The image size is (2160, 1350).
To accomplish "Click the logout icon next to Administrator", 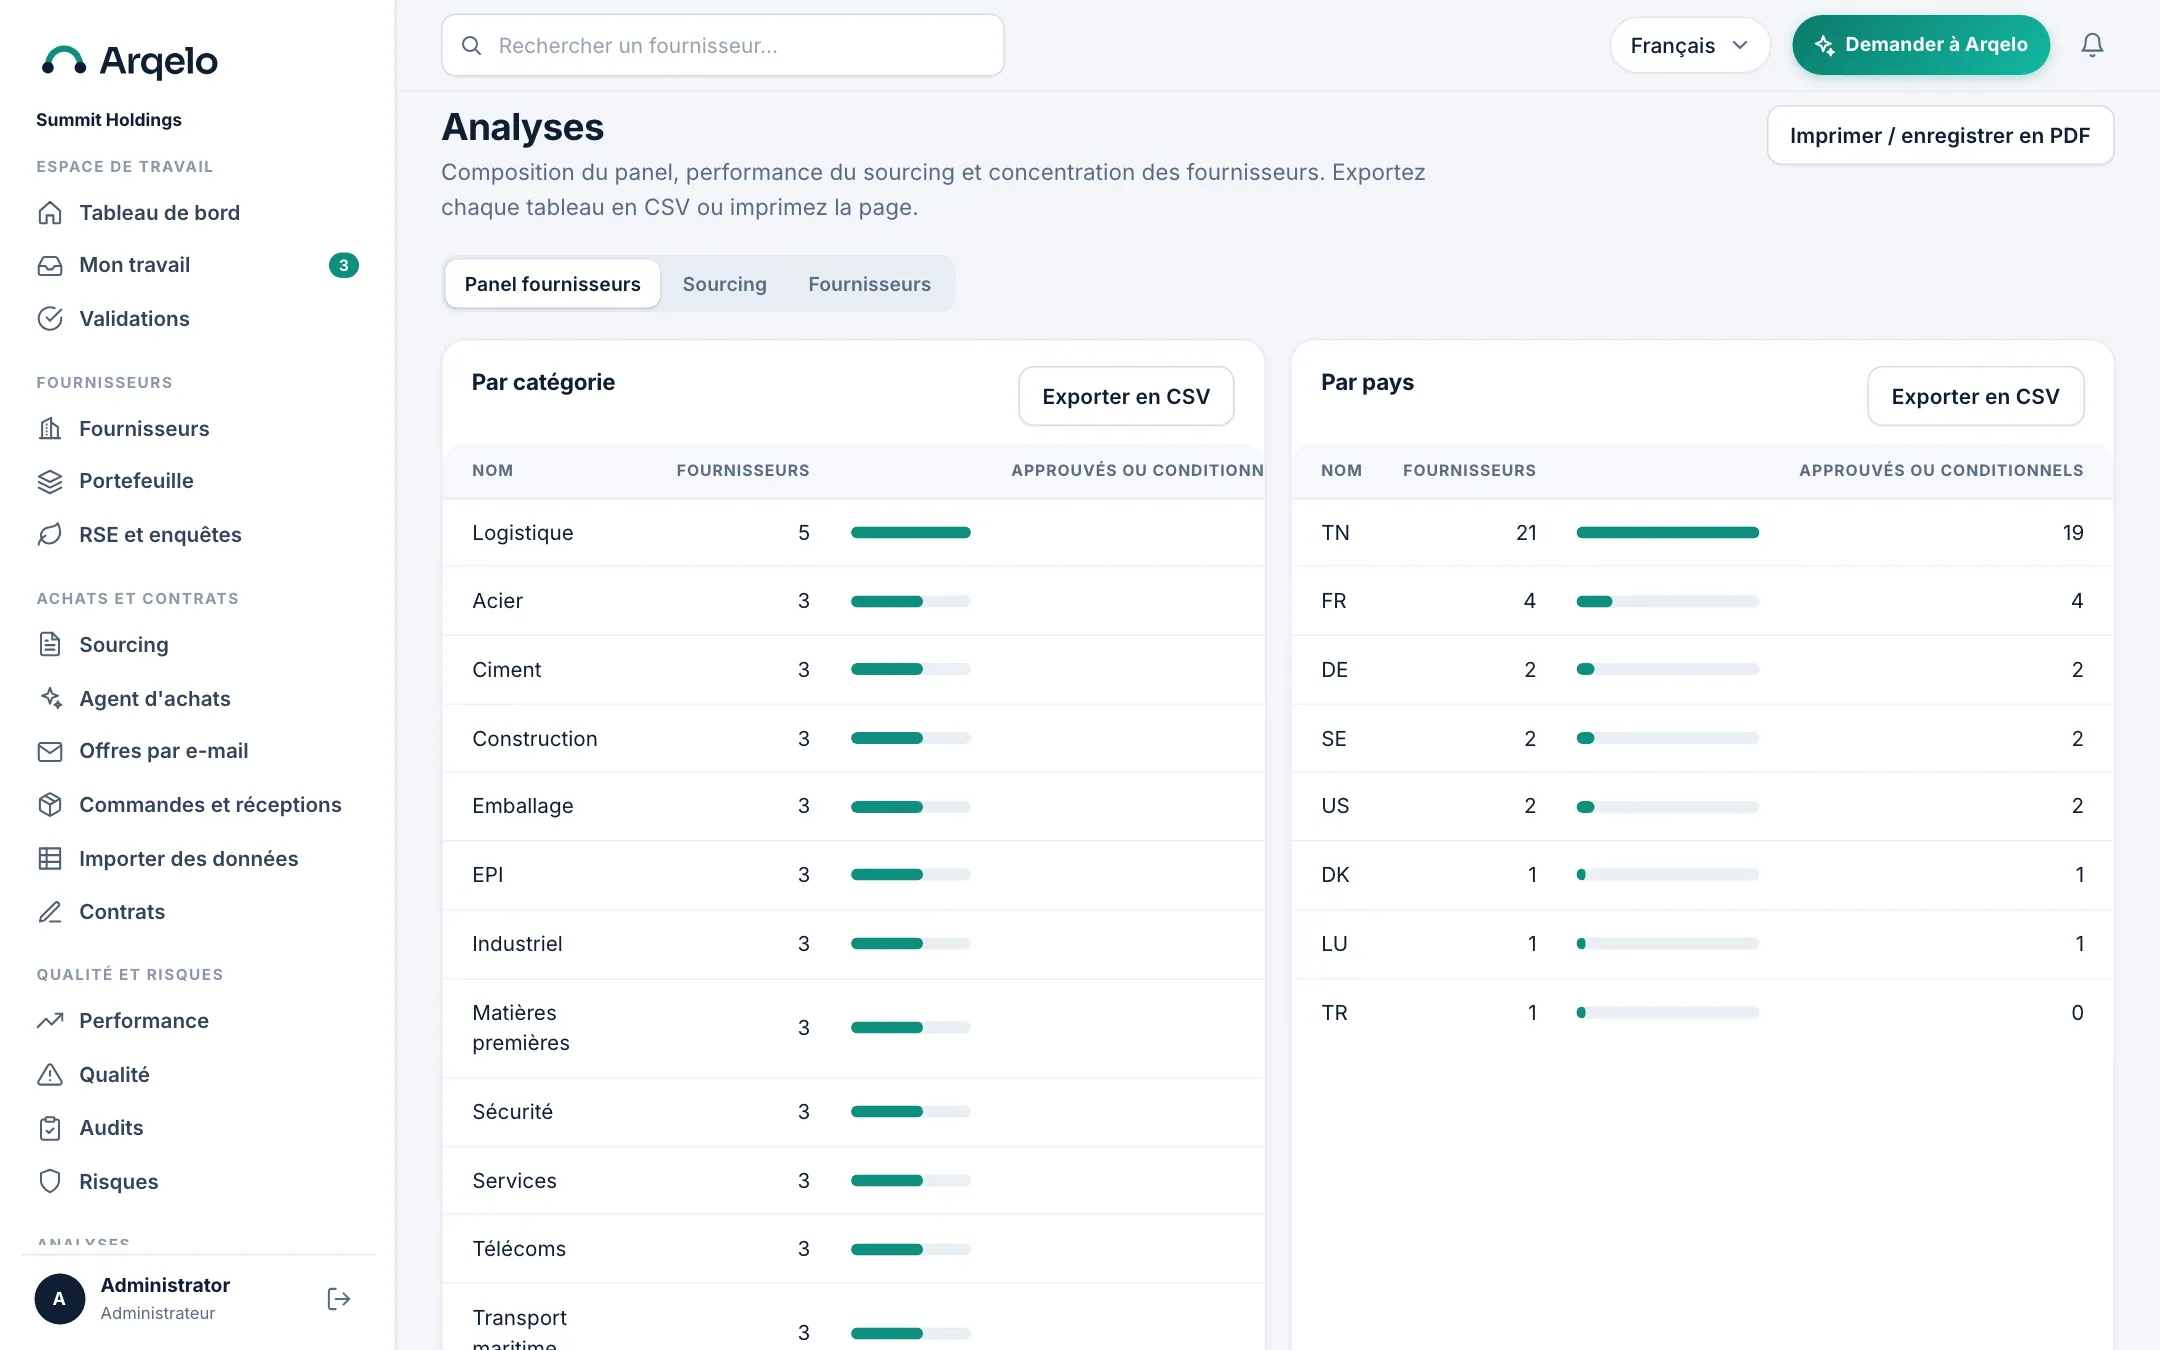I will (338, 1299).
